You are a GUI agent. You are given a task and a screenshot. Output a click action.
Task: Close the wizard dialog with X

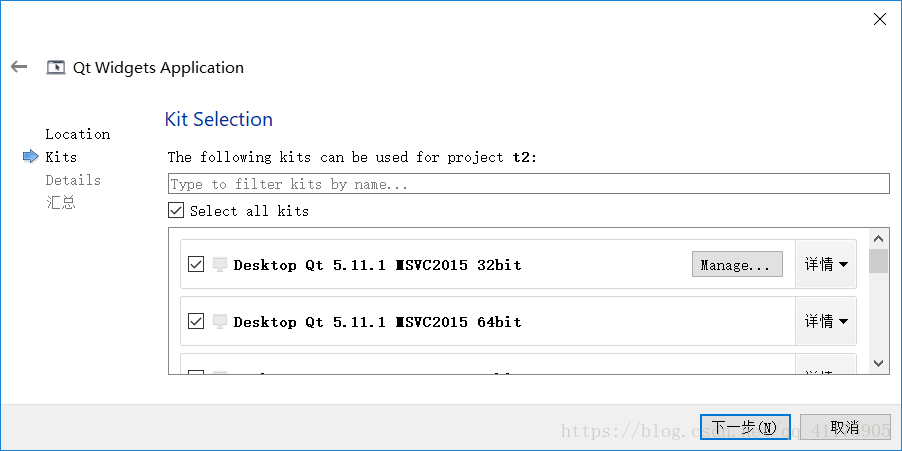880,19
